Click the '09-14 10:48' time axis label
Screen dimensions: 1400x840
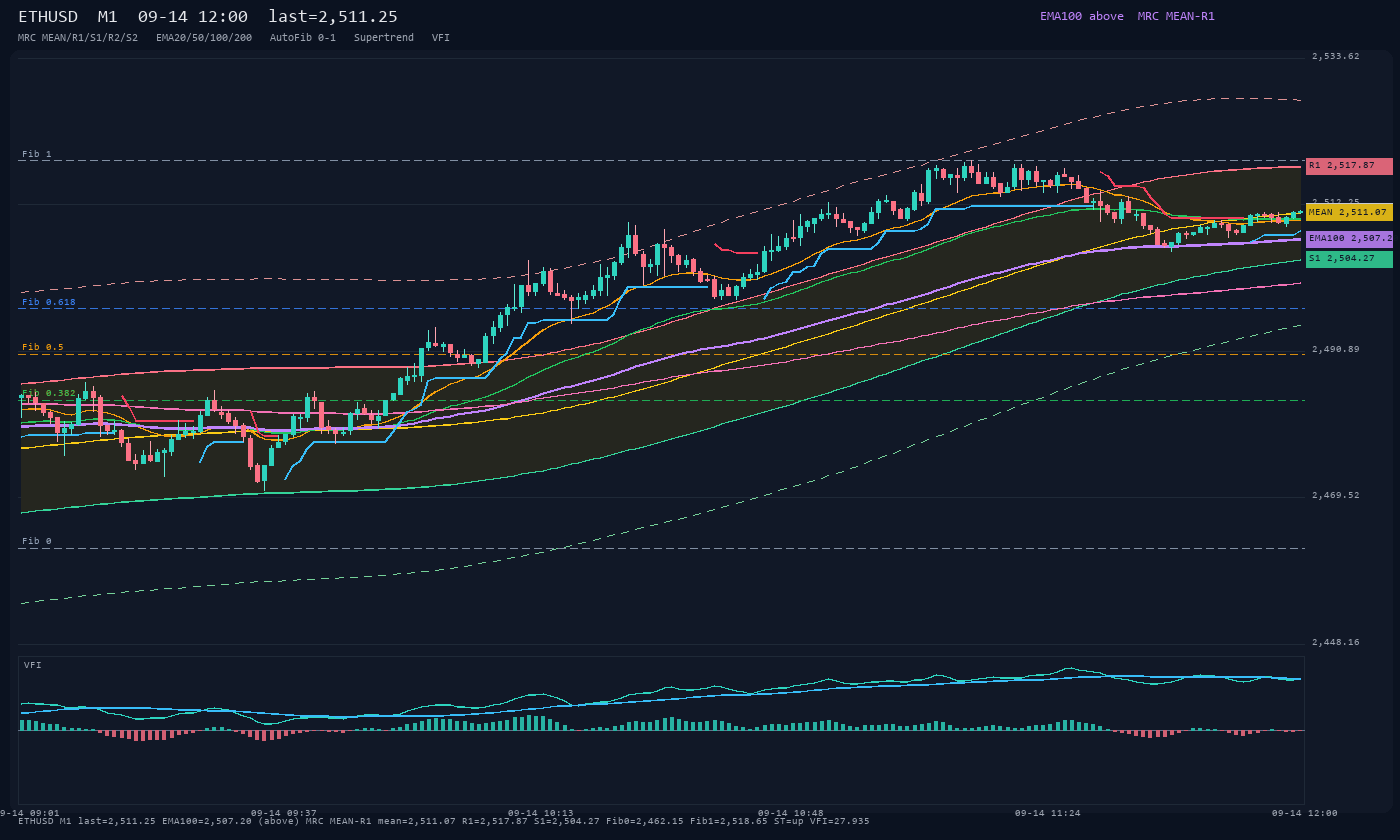point(791,813)
